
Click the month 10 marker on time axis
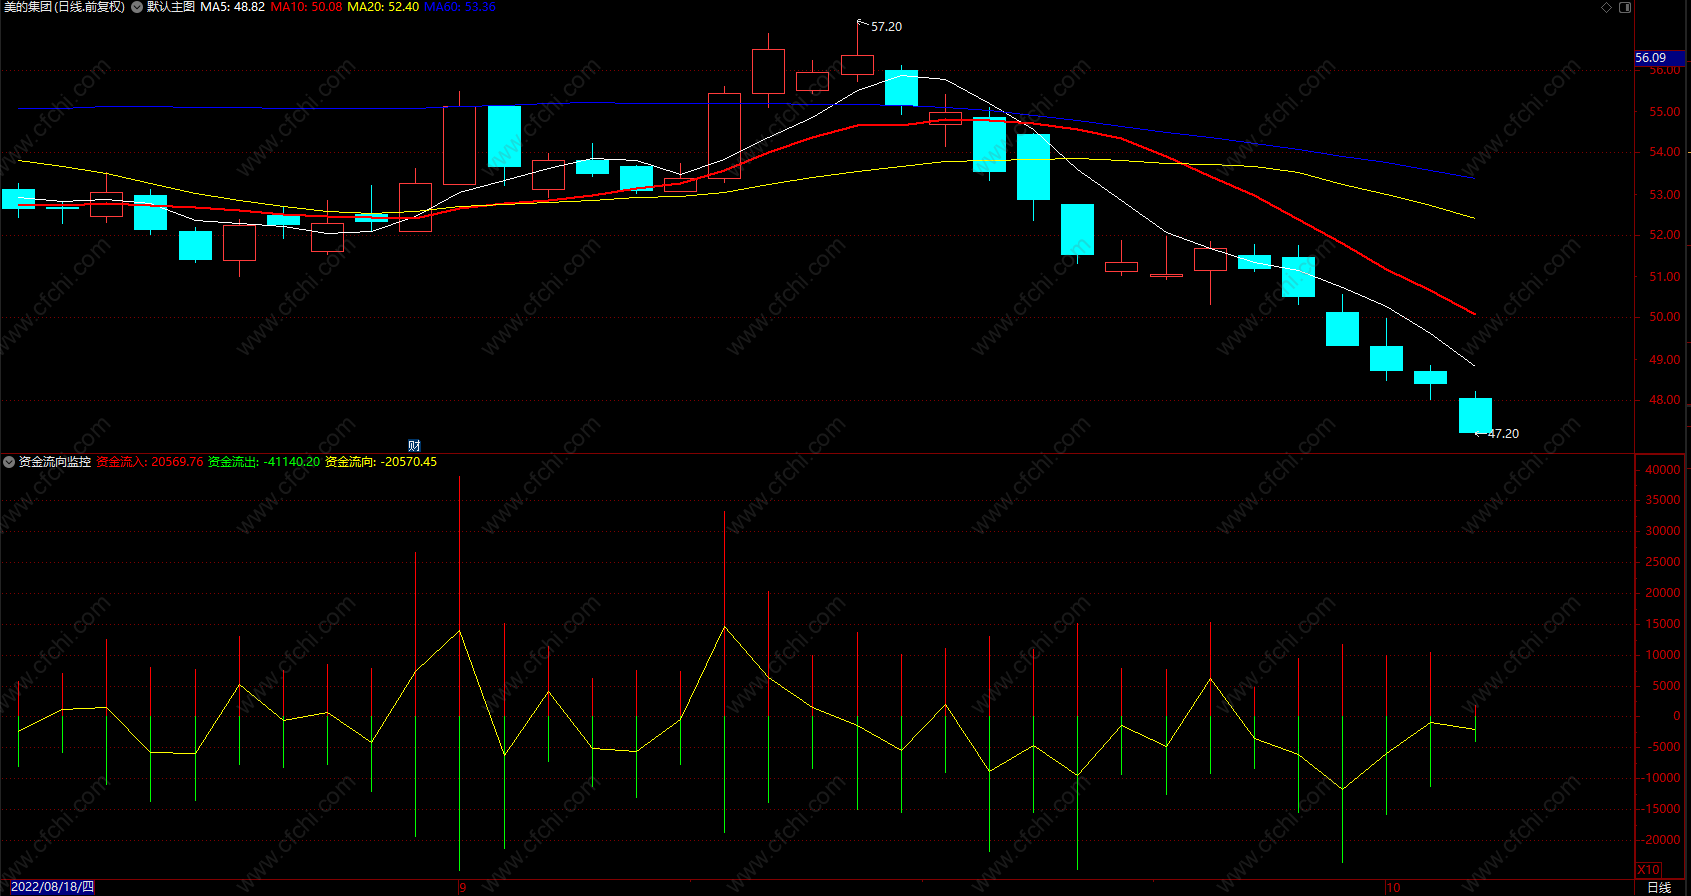[x=1393, y=887]
